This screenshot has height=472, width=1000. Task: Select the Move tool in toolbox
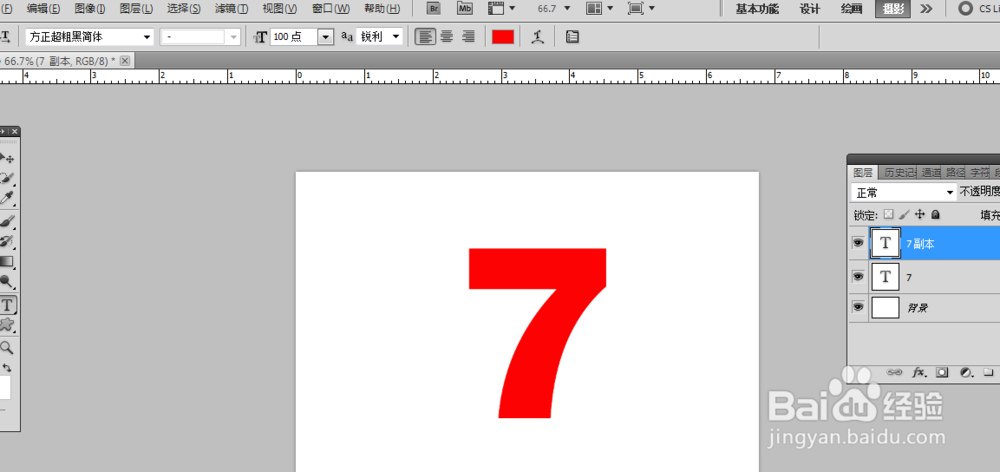[7, 158]
